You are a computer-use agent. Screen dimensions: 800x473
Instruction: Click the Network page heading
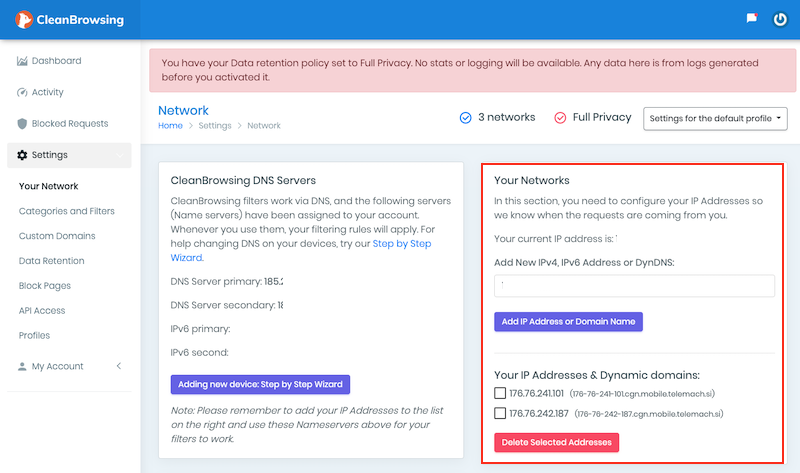(x=183, y=110)
